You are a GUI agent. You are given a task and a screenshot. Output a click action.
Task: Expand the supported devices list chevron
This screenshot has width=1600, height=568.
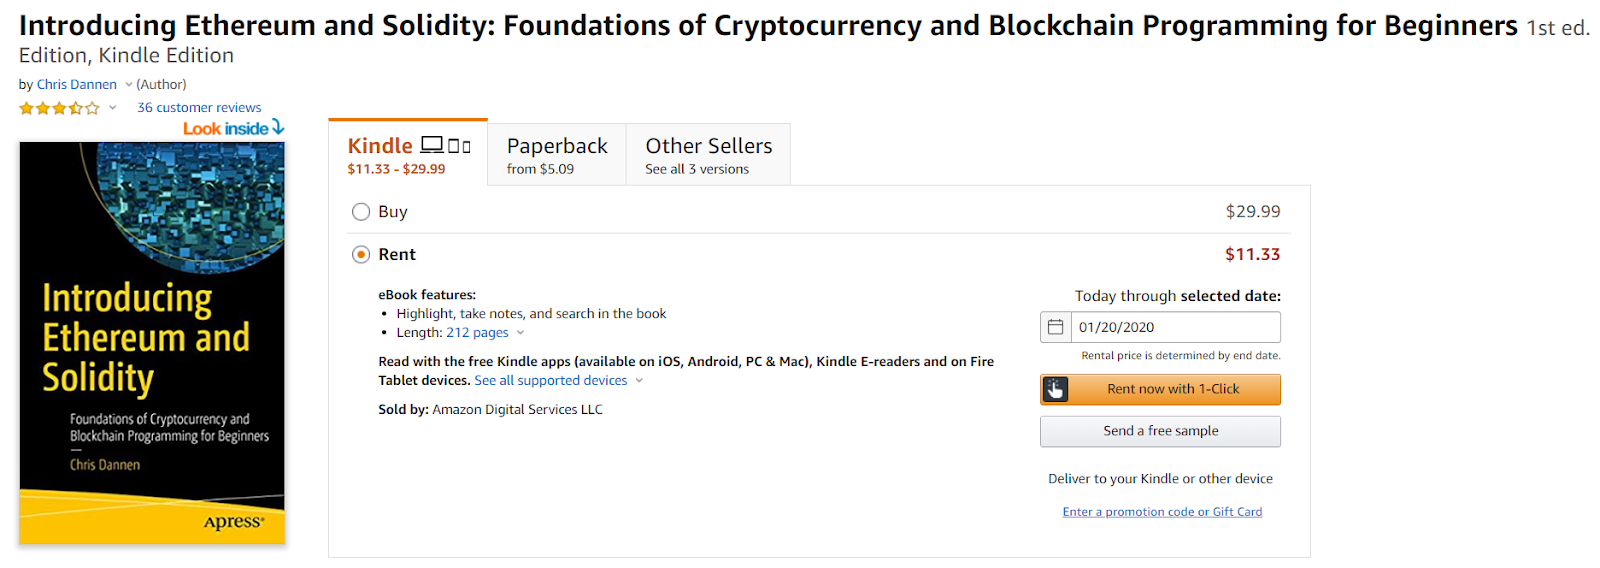point(639,381)
